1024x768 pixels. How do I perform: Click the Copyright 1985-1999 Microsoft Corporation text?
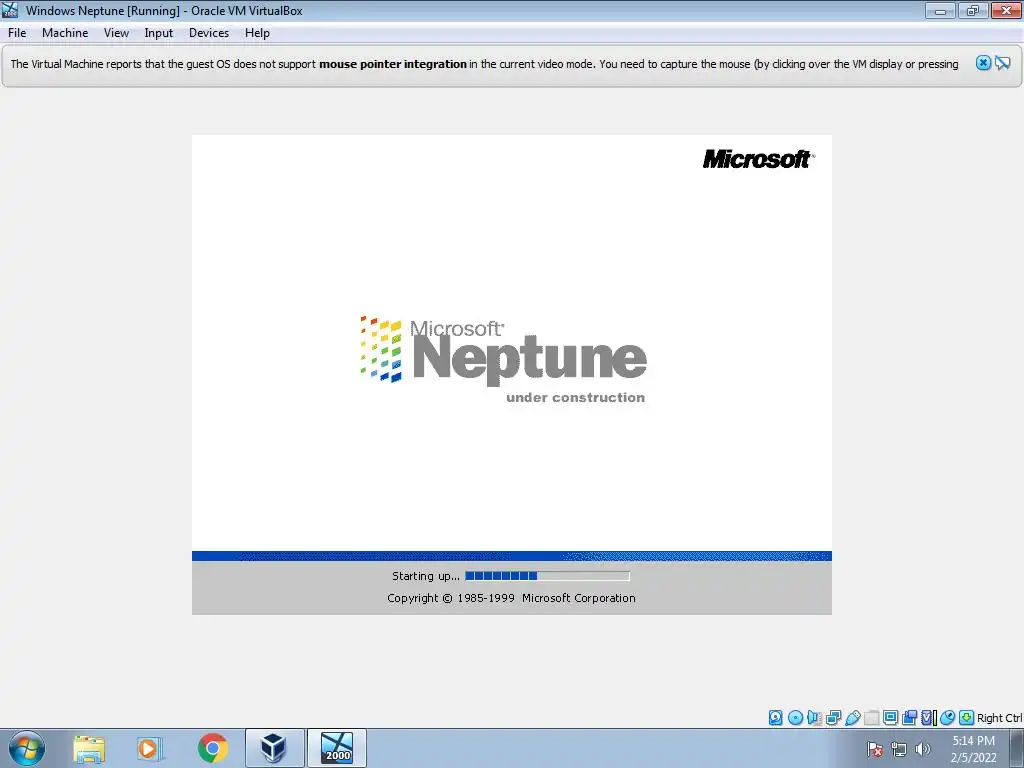(511, 598)
